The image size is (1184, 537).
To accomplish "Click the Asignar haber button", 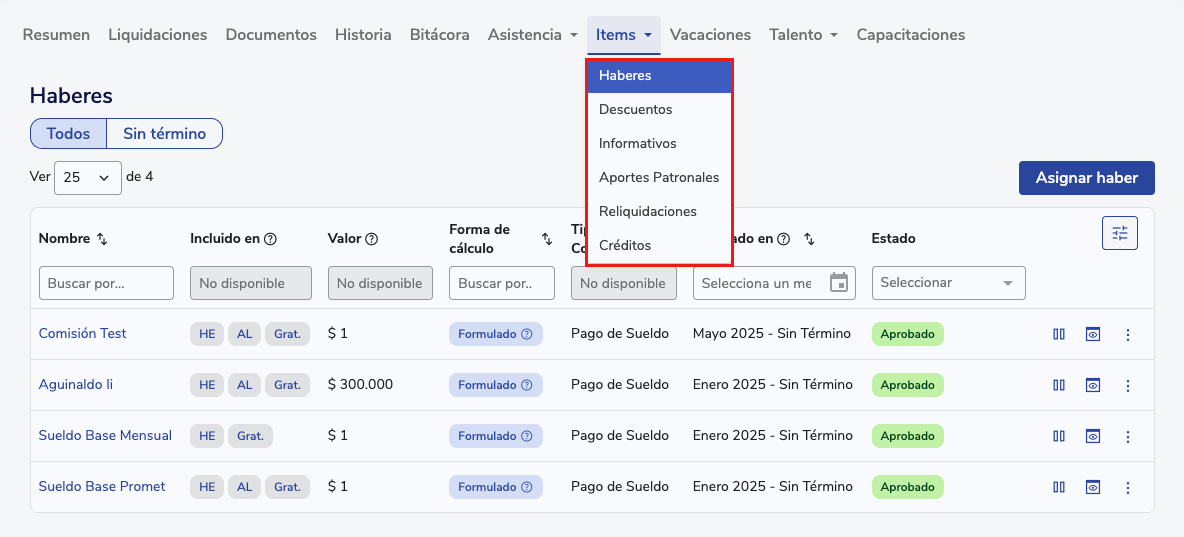I will click(1086, 178).
